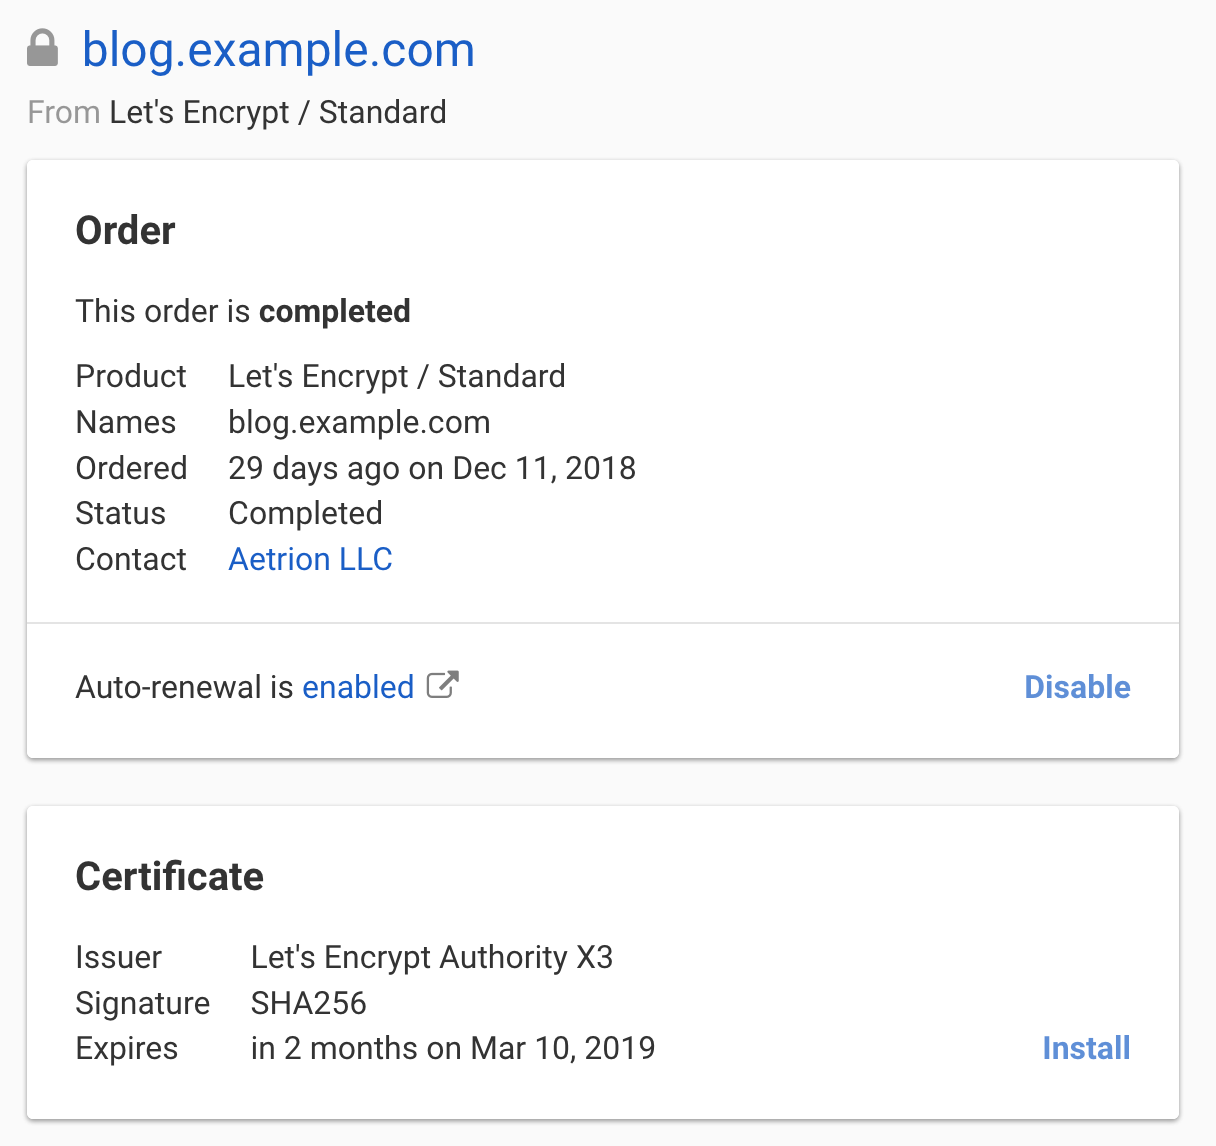Click the Let's Encrypt Authority X3 issuer text
The image size is (1216, 1146).
click(x=432, y=957)
